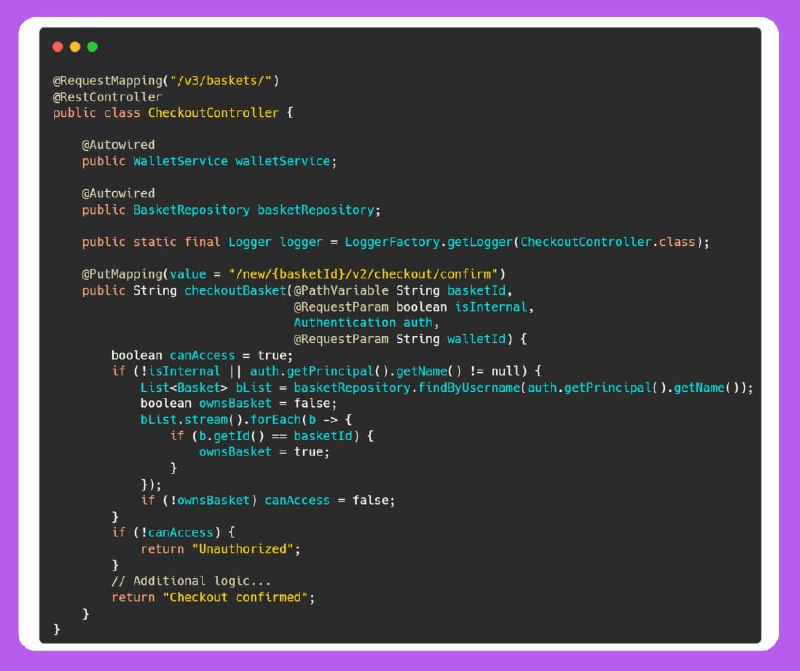Click the green maximize dot

click(92, 47)
